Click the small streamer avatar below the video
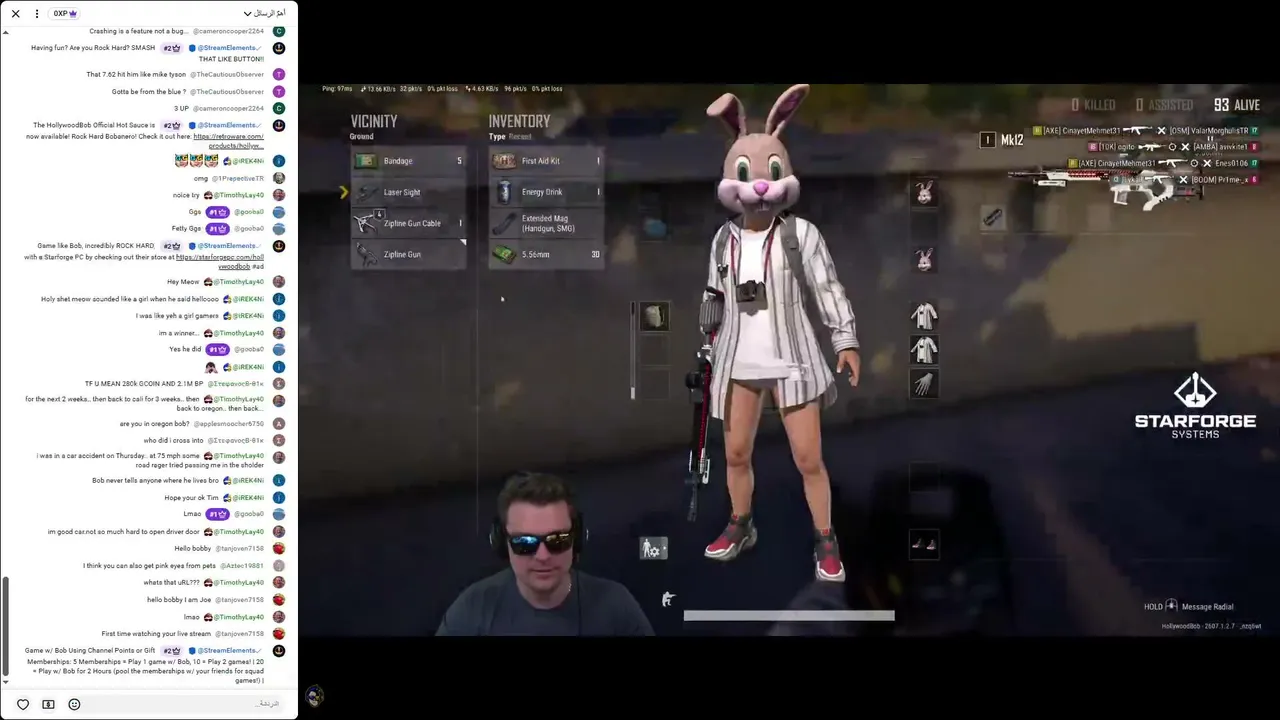The width and height of the screenshot is (1280, 720). pos(314,696)
